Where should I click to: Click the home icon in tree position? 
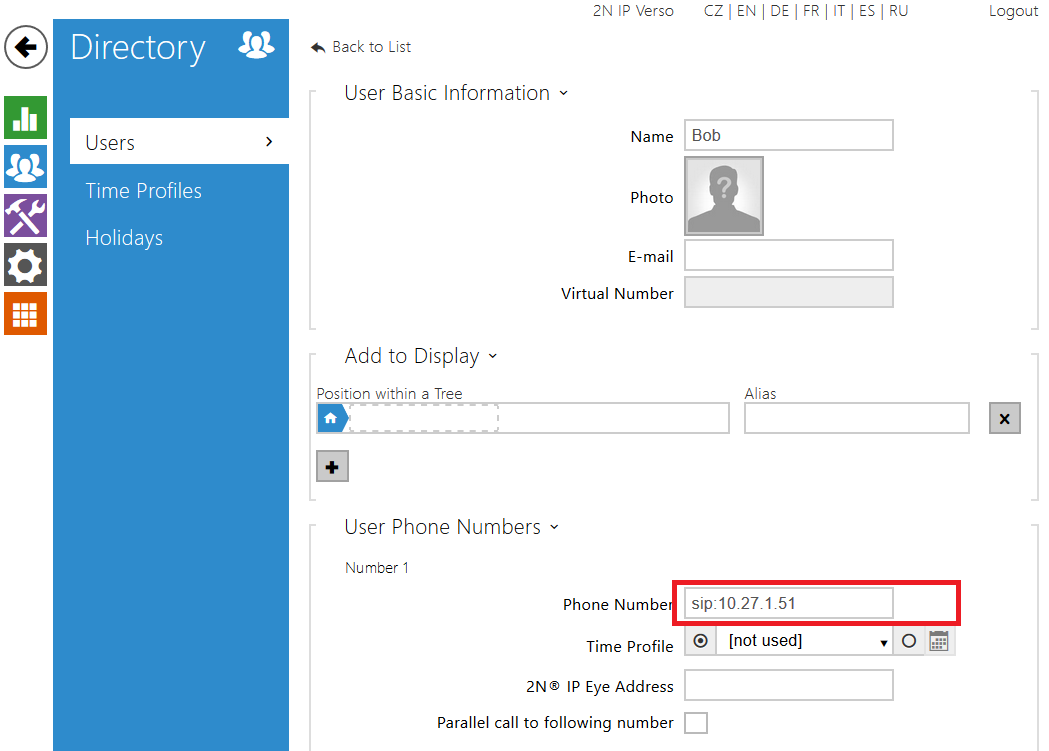pos(330,418)
